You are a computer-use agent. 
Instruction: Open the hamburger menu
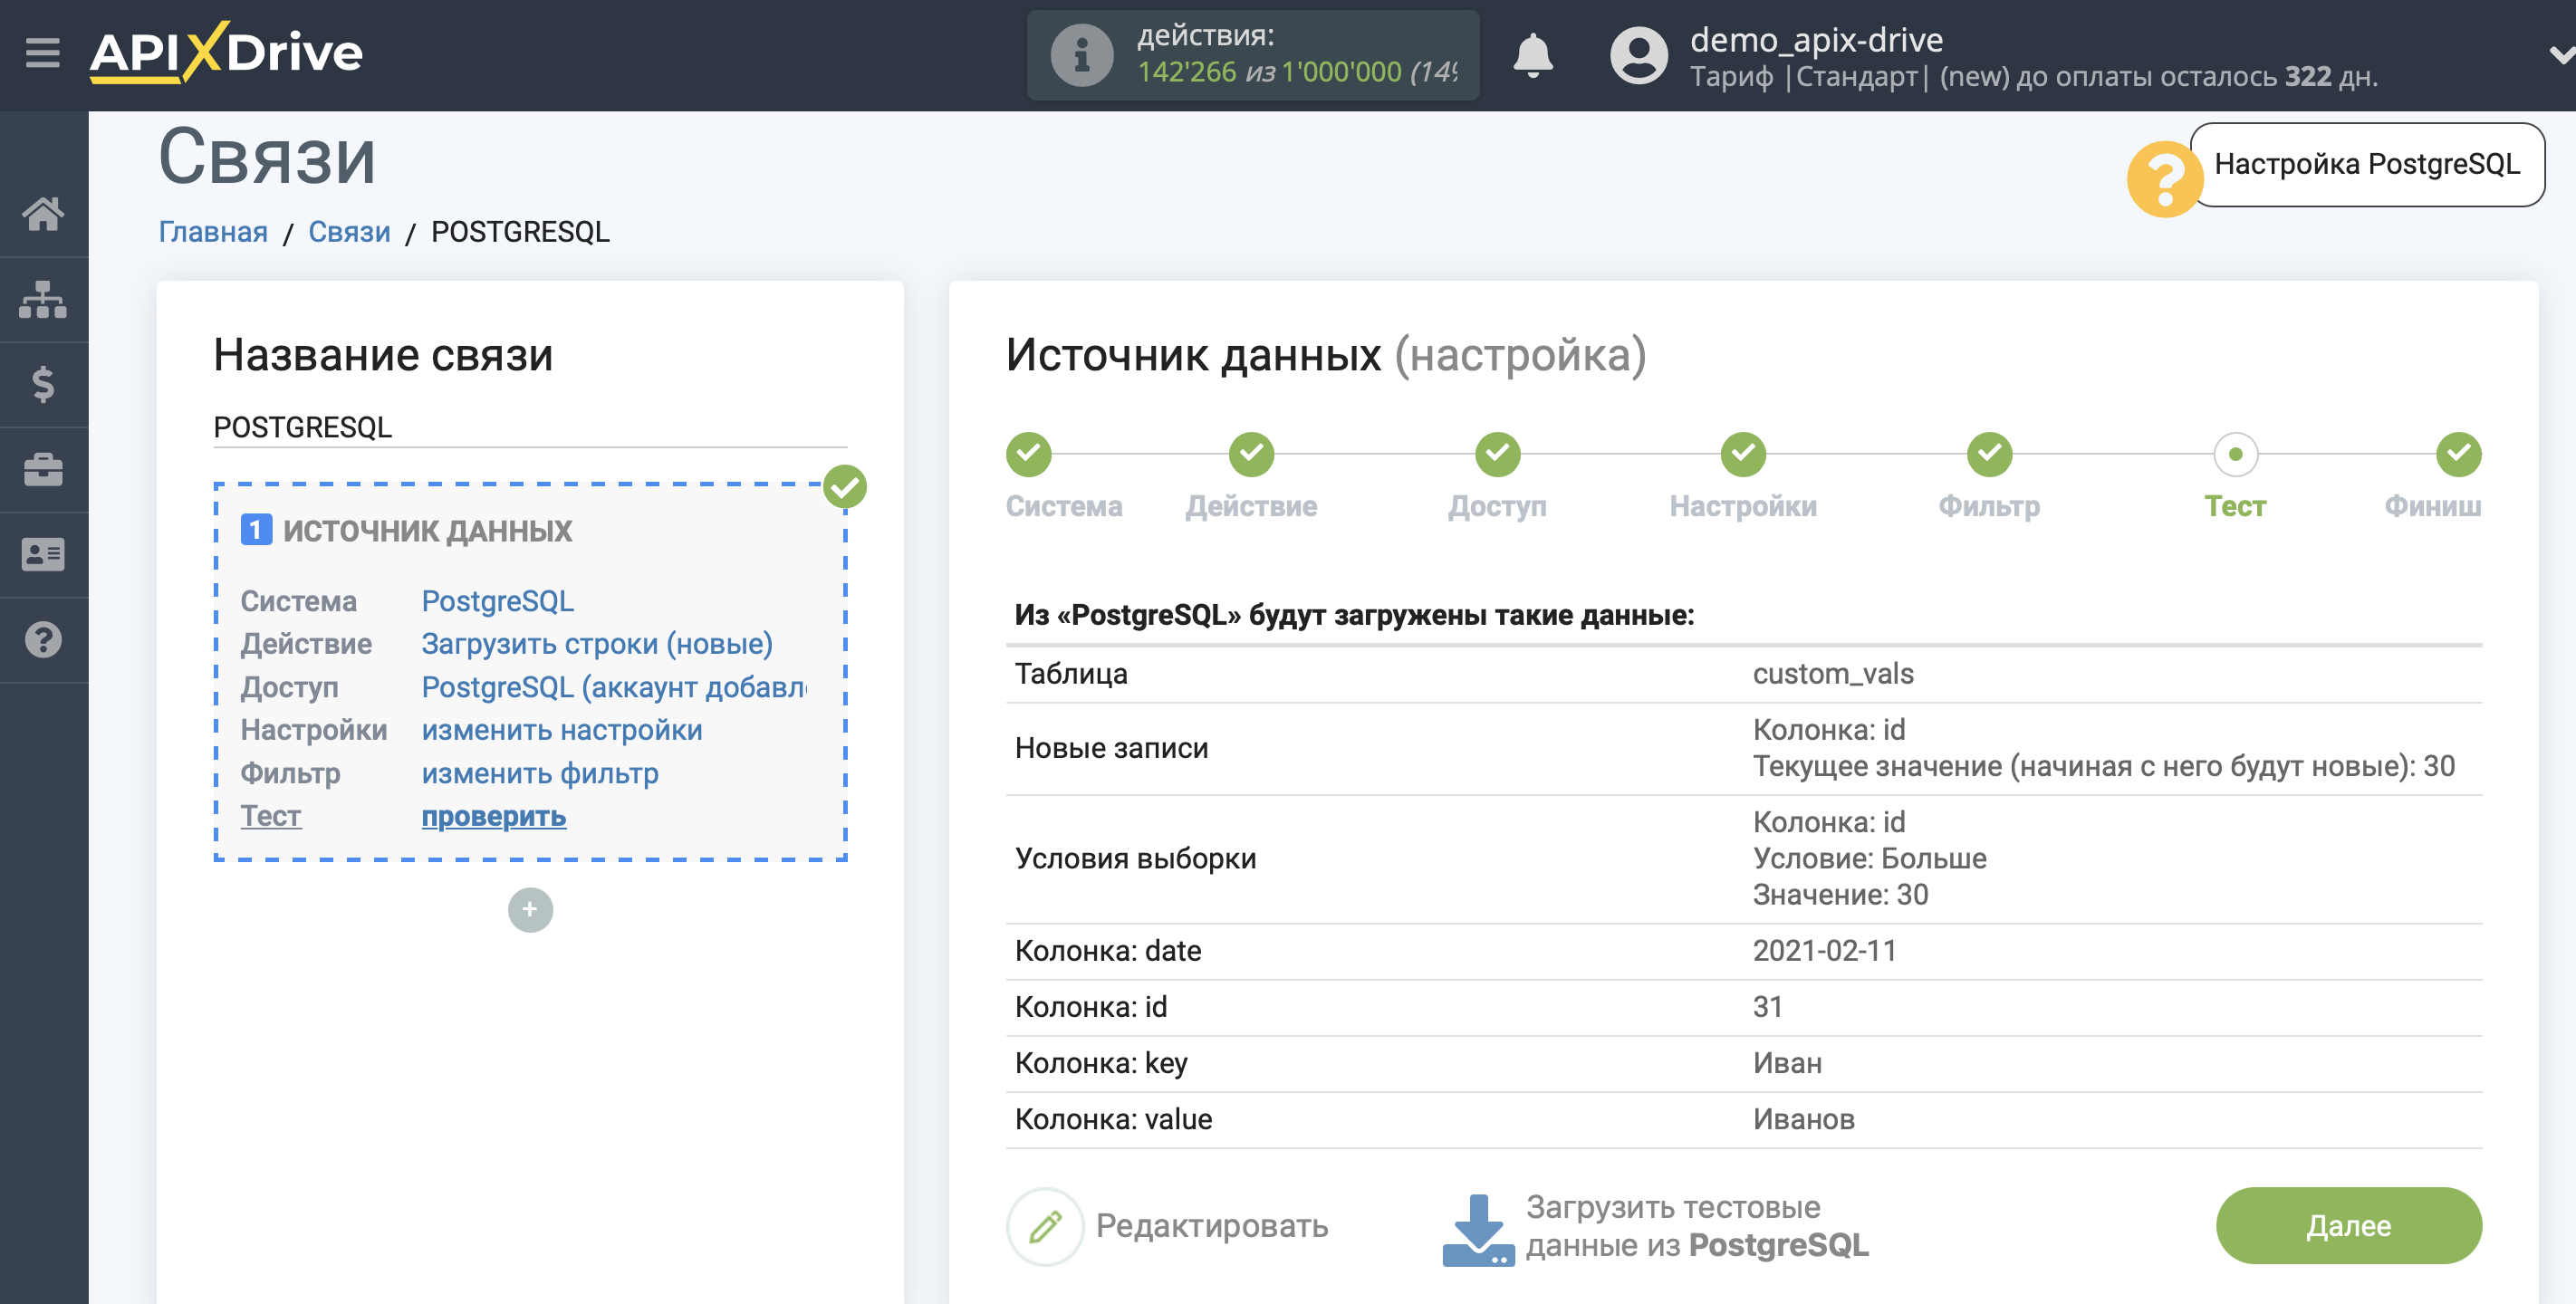coord(43,53)
